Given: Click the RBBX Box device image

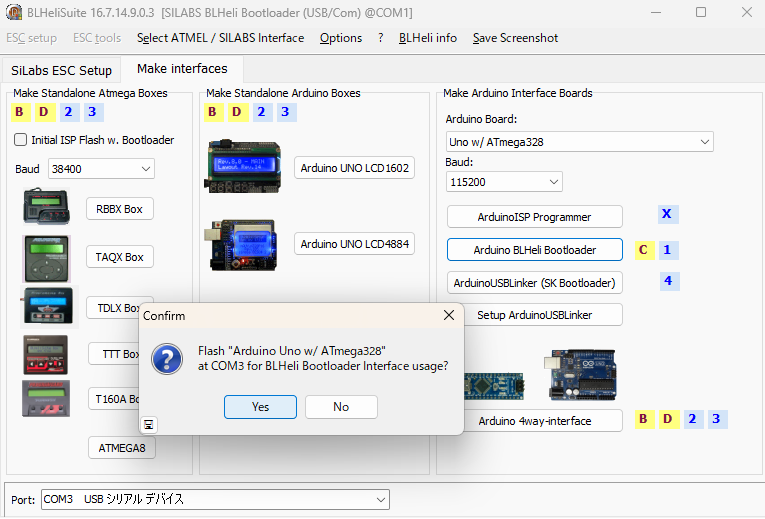Looking at the screenshot, I should point(46,207).
